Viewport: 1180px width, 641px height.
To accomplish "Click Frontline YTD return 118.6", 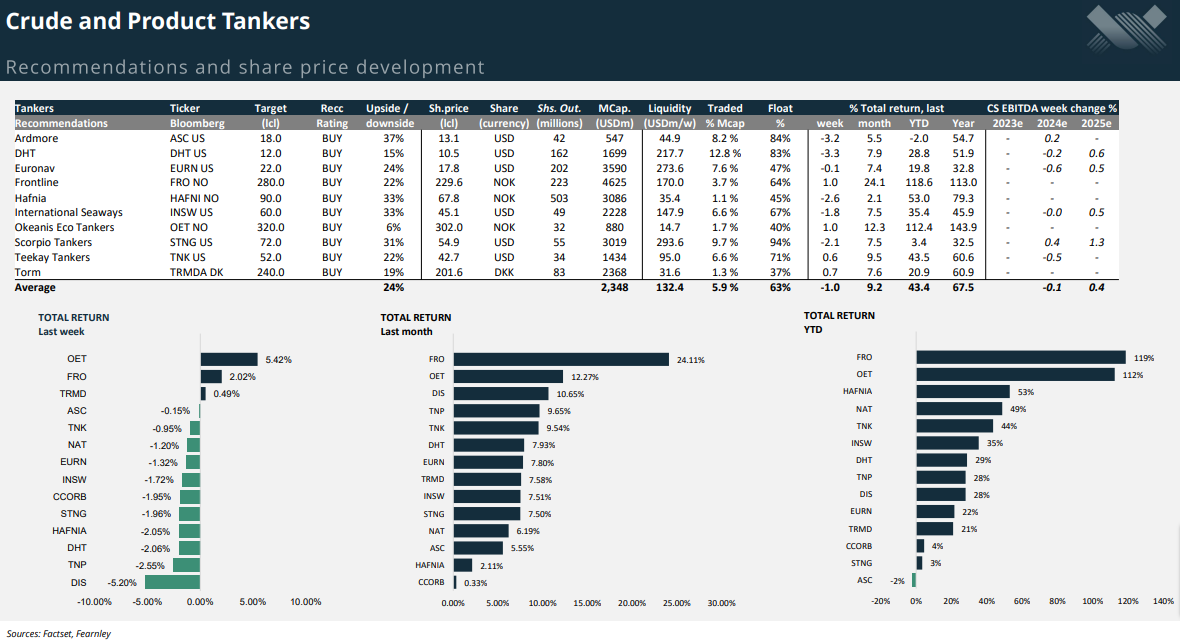I will [919, 183].
